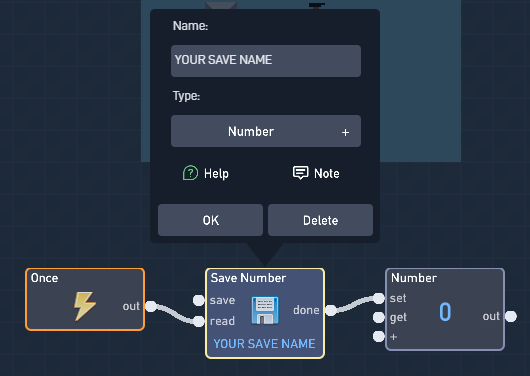Screen dimensions: 530x376
Task: Click the read input port on Save Number
Action: coord(199,321)
